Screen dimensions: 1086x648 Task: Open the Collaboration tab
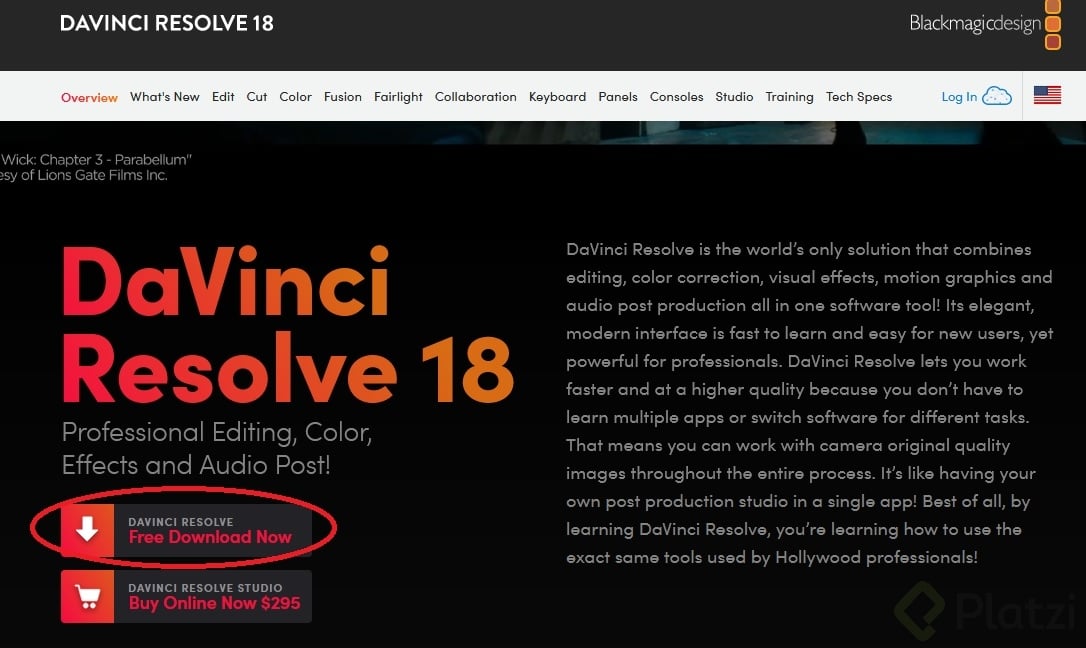tap(476, 97)
